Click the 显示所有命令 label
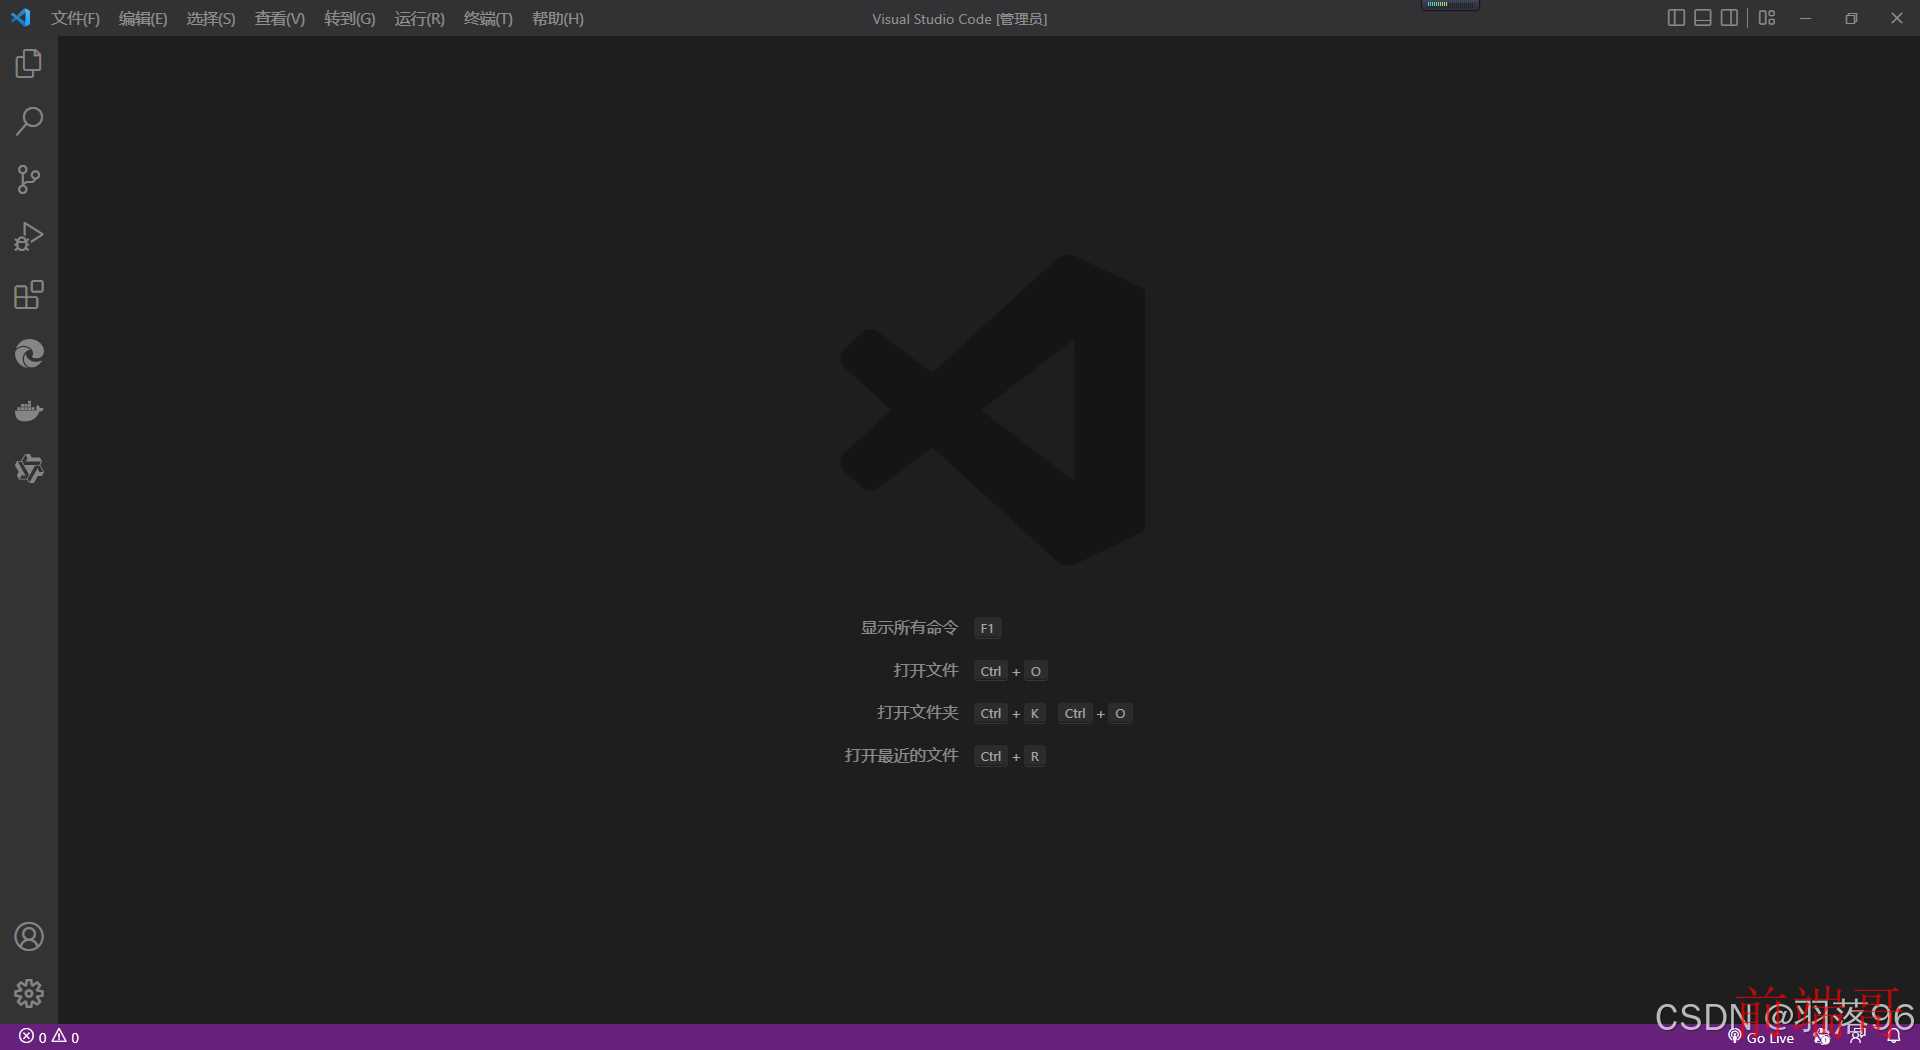 tap(909, 628)
